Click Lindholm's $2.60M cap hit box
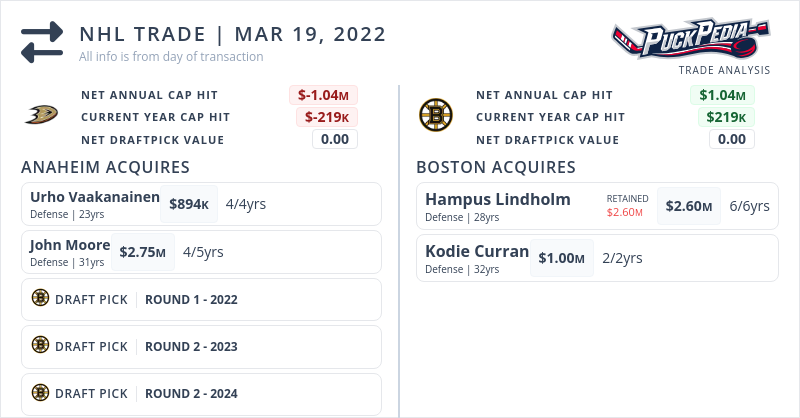 (x=690, y=206)
